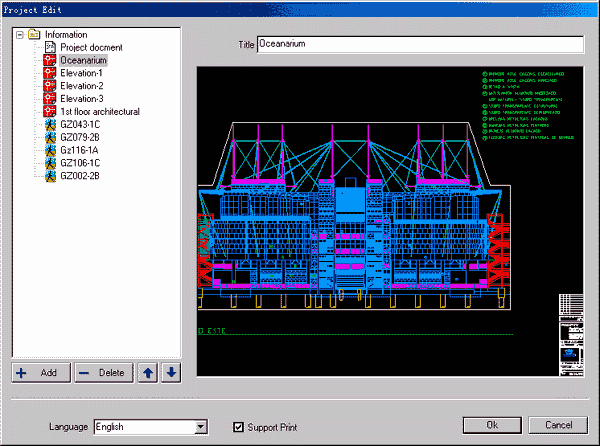Toggle the Support Print checkbox
The height and width of the screenshot is (446, 600).
point(238,427)
